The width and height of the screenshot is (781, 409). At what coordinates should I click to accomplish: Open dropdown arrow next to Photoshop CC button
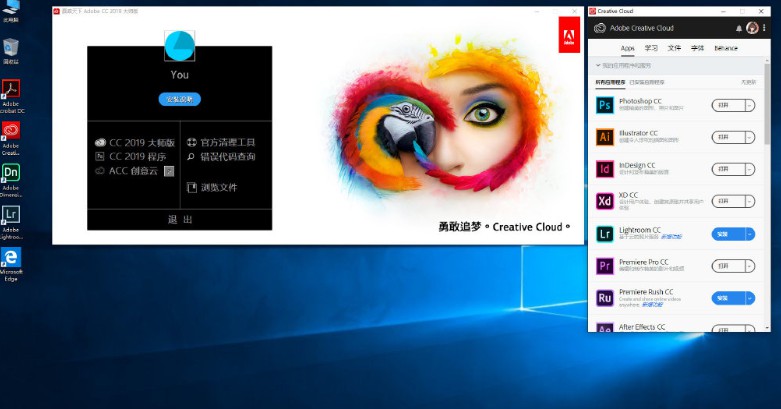coord(750,105)
